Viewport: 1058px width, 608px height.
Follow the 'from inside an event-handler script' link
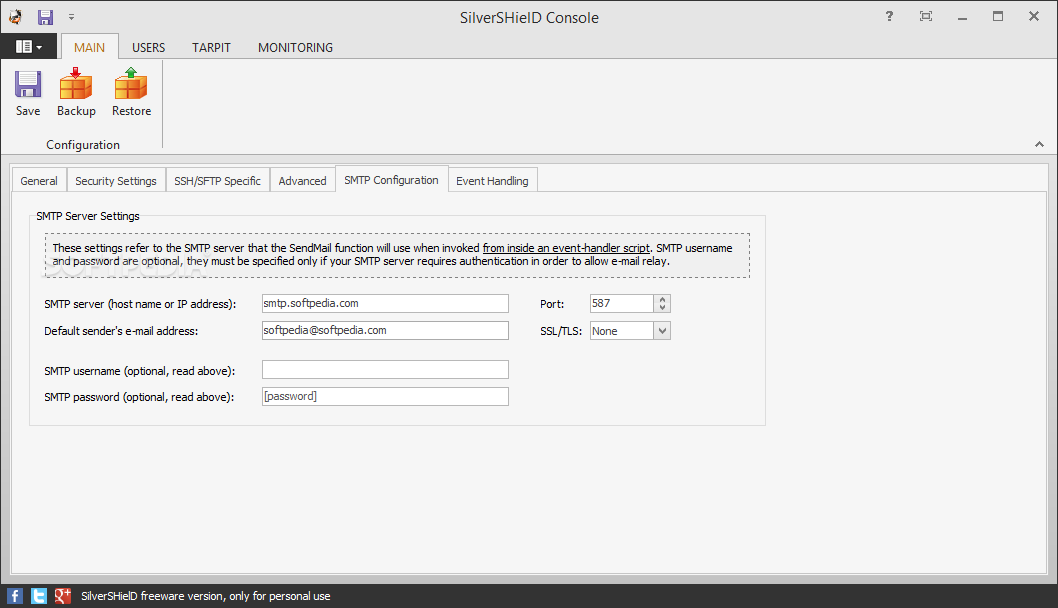566,248
